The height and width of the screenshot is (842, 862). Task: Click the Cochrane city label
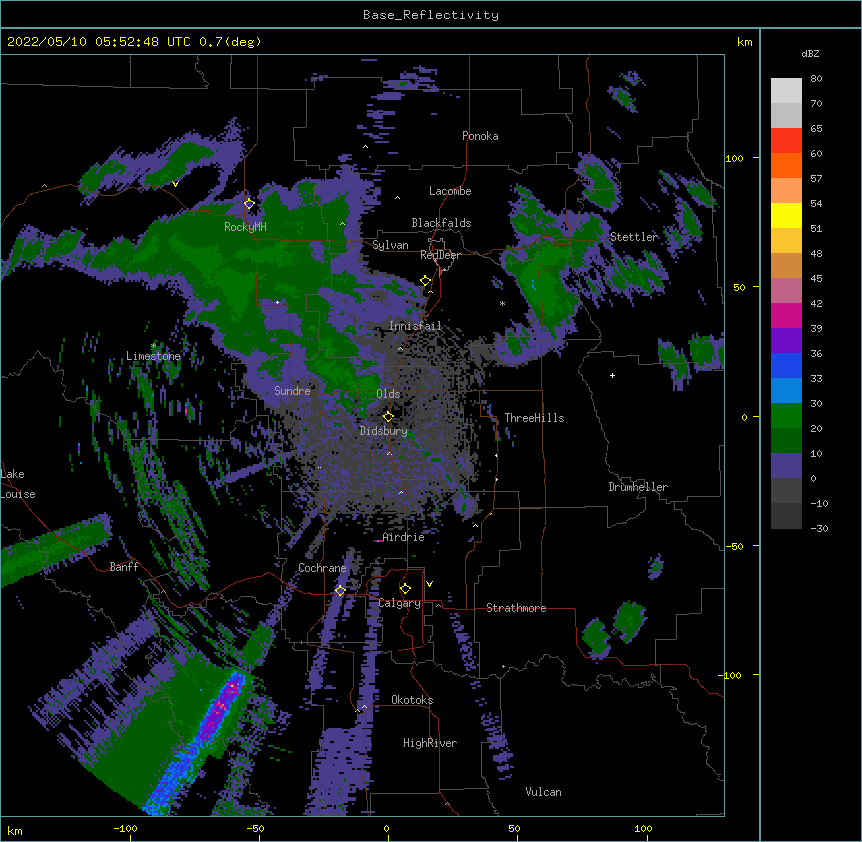click(x=322, y=568)
